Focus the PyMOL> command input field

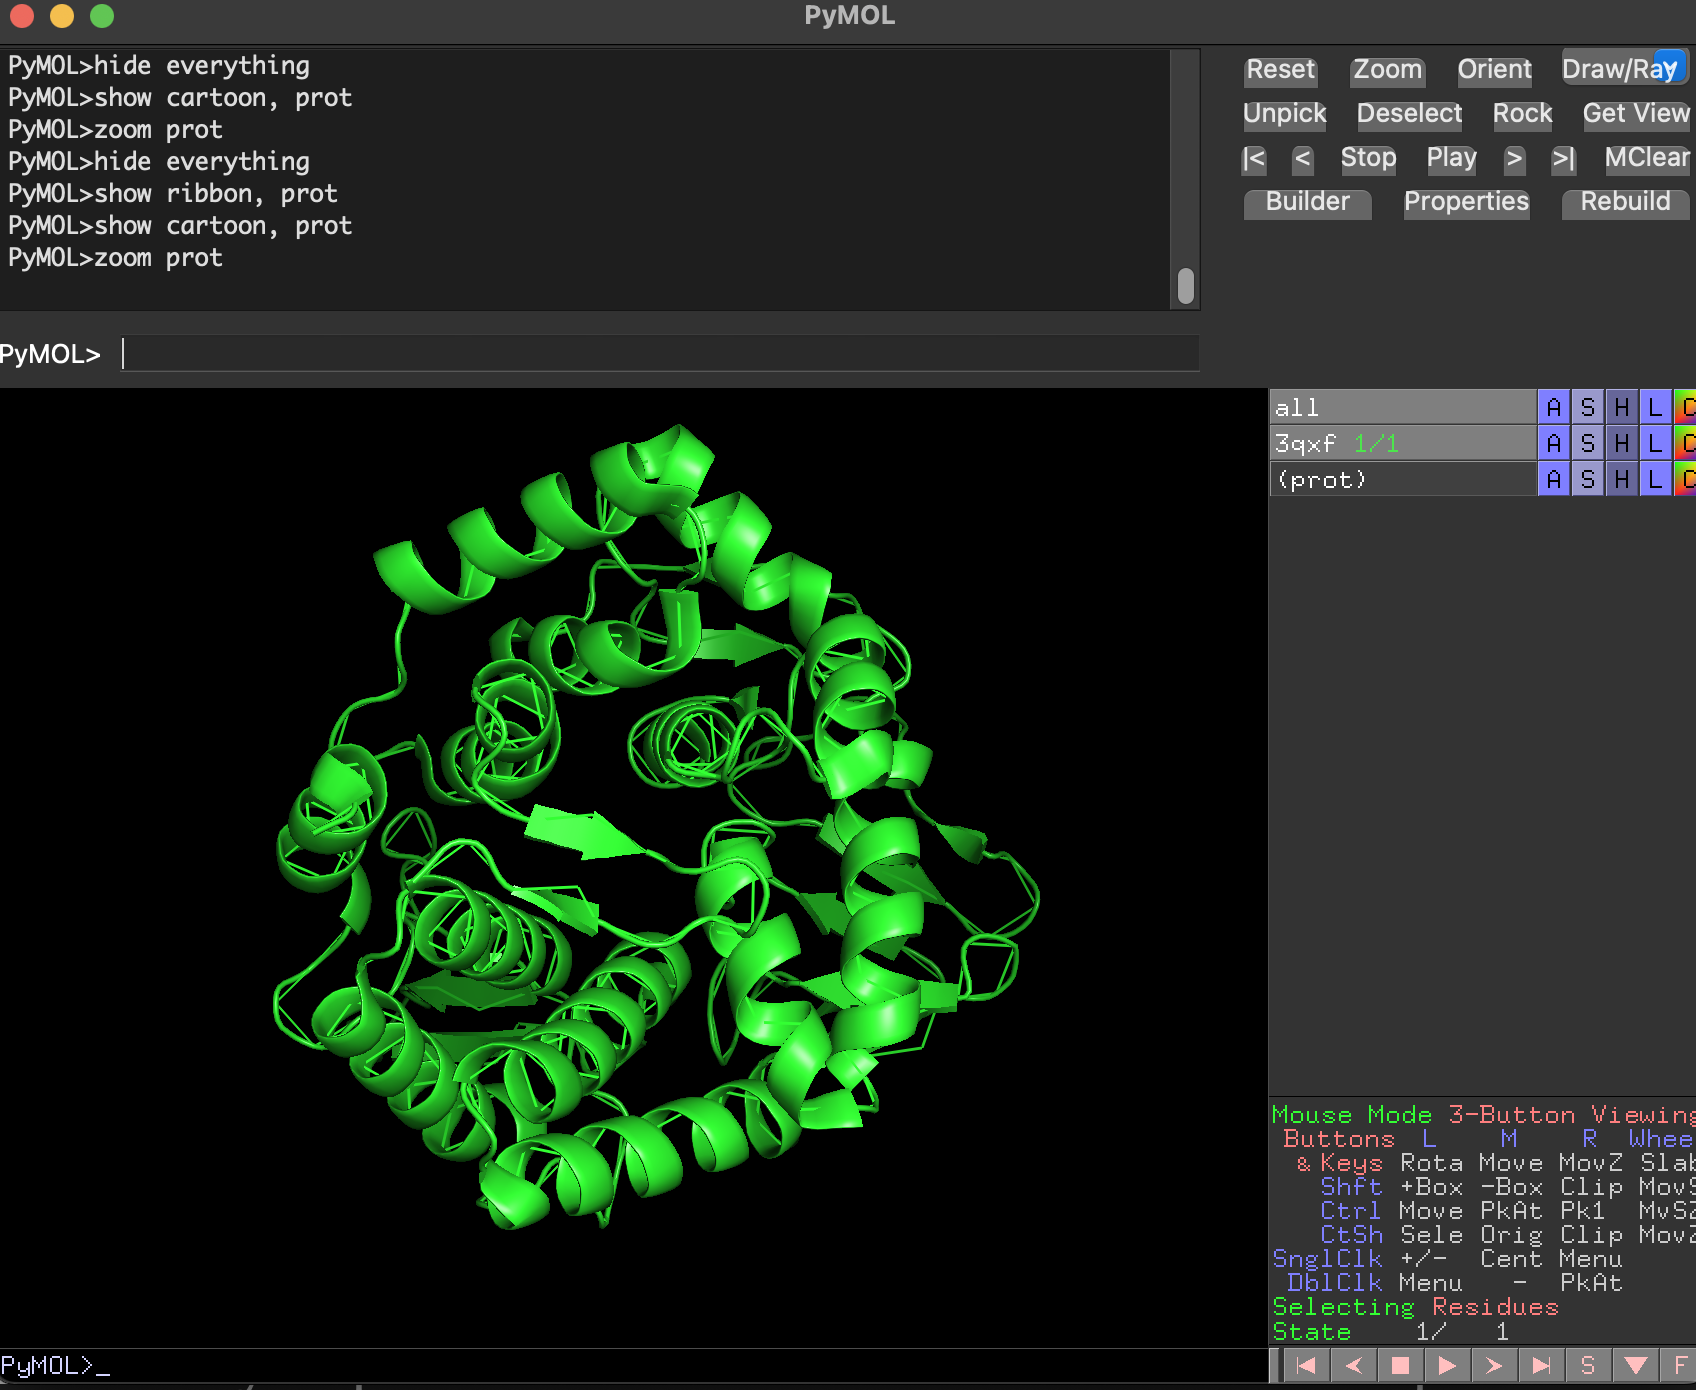(x=660, y=354)
